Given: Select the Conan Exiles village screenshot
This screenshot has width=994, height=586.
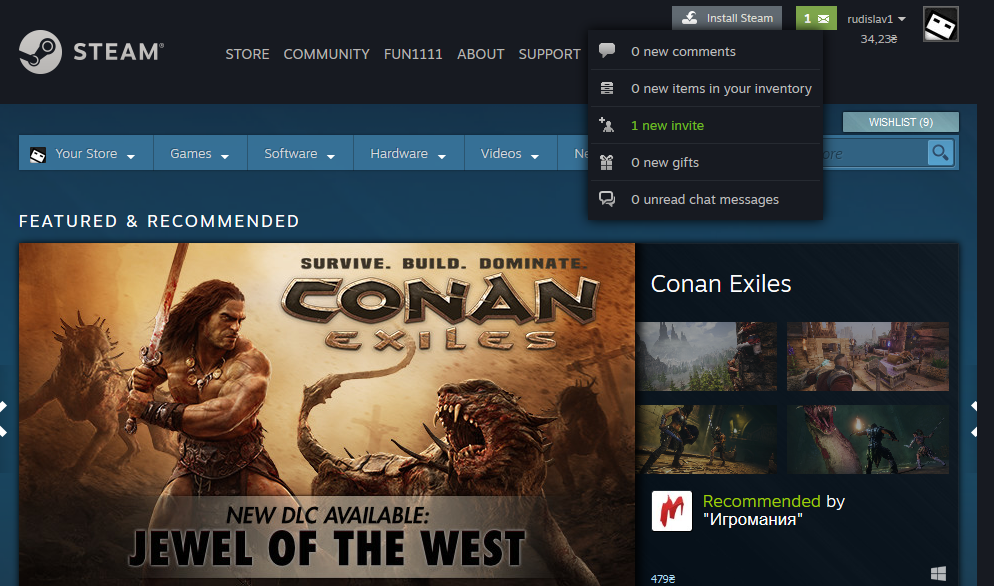Looking at the screenshot, I should (x=867, y=356).
